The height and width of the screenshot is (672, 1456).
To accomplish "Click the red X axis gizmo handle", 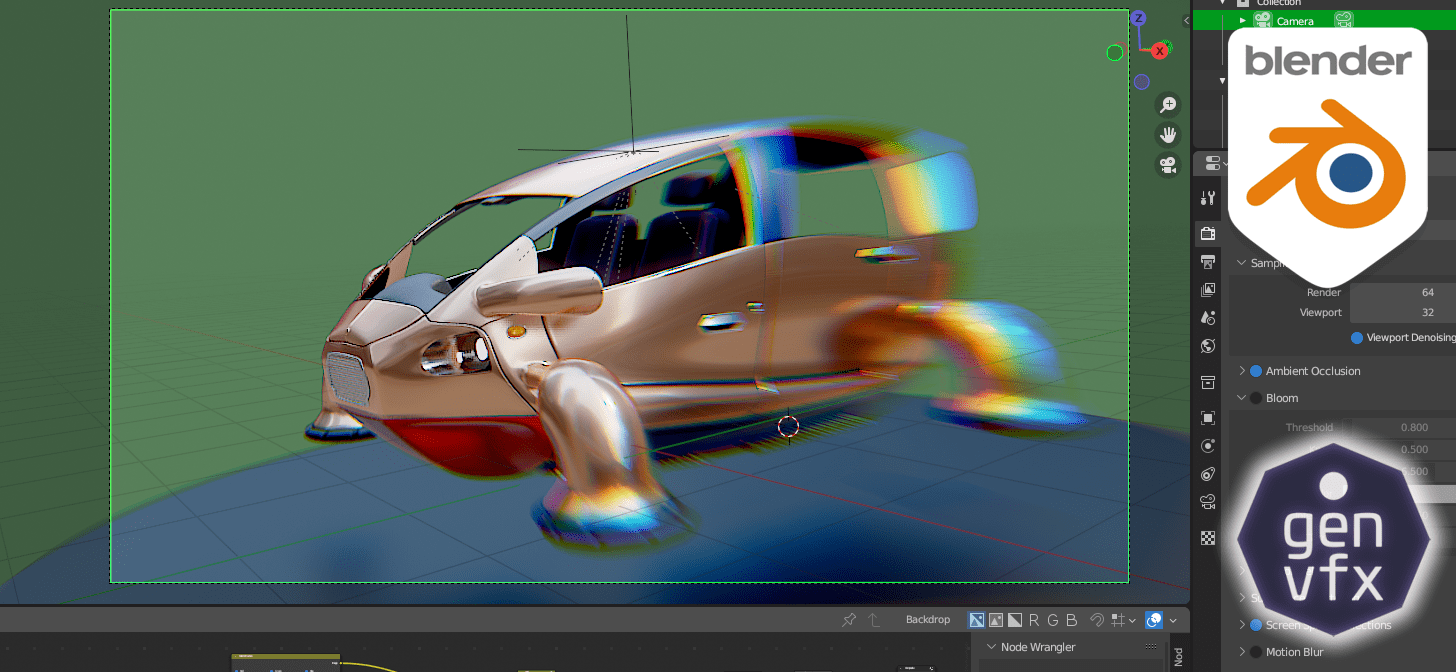I will pyautogui.click(x=1160, y=50).
